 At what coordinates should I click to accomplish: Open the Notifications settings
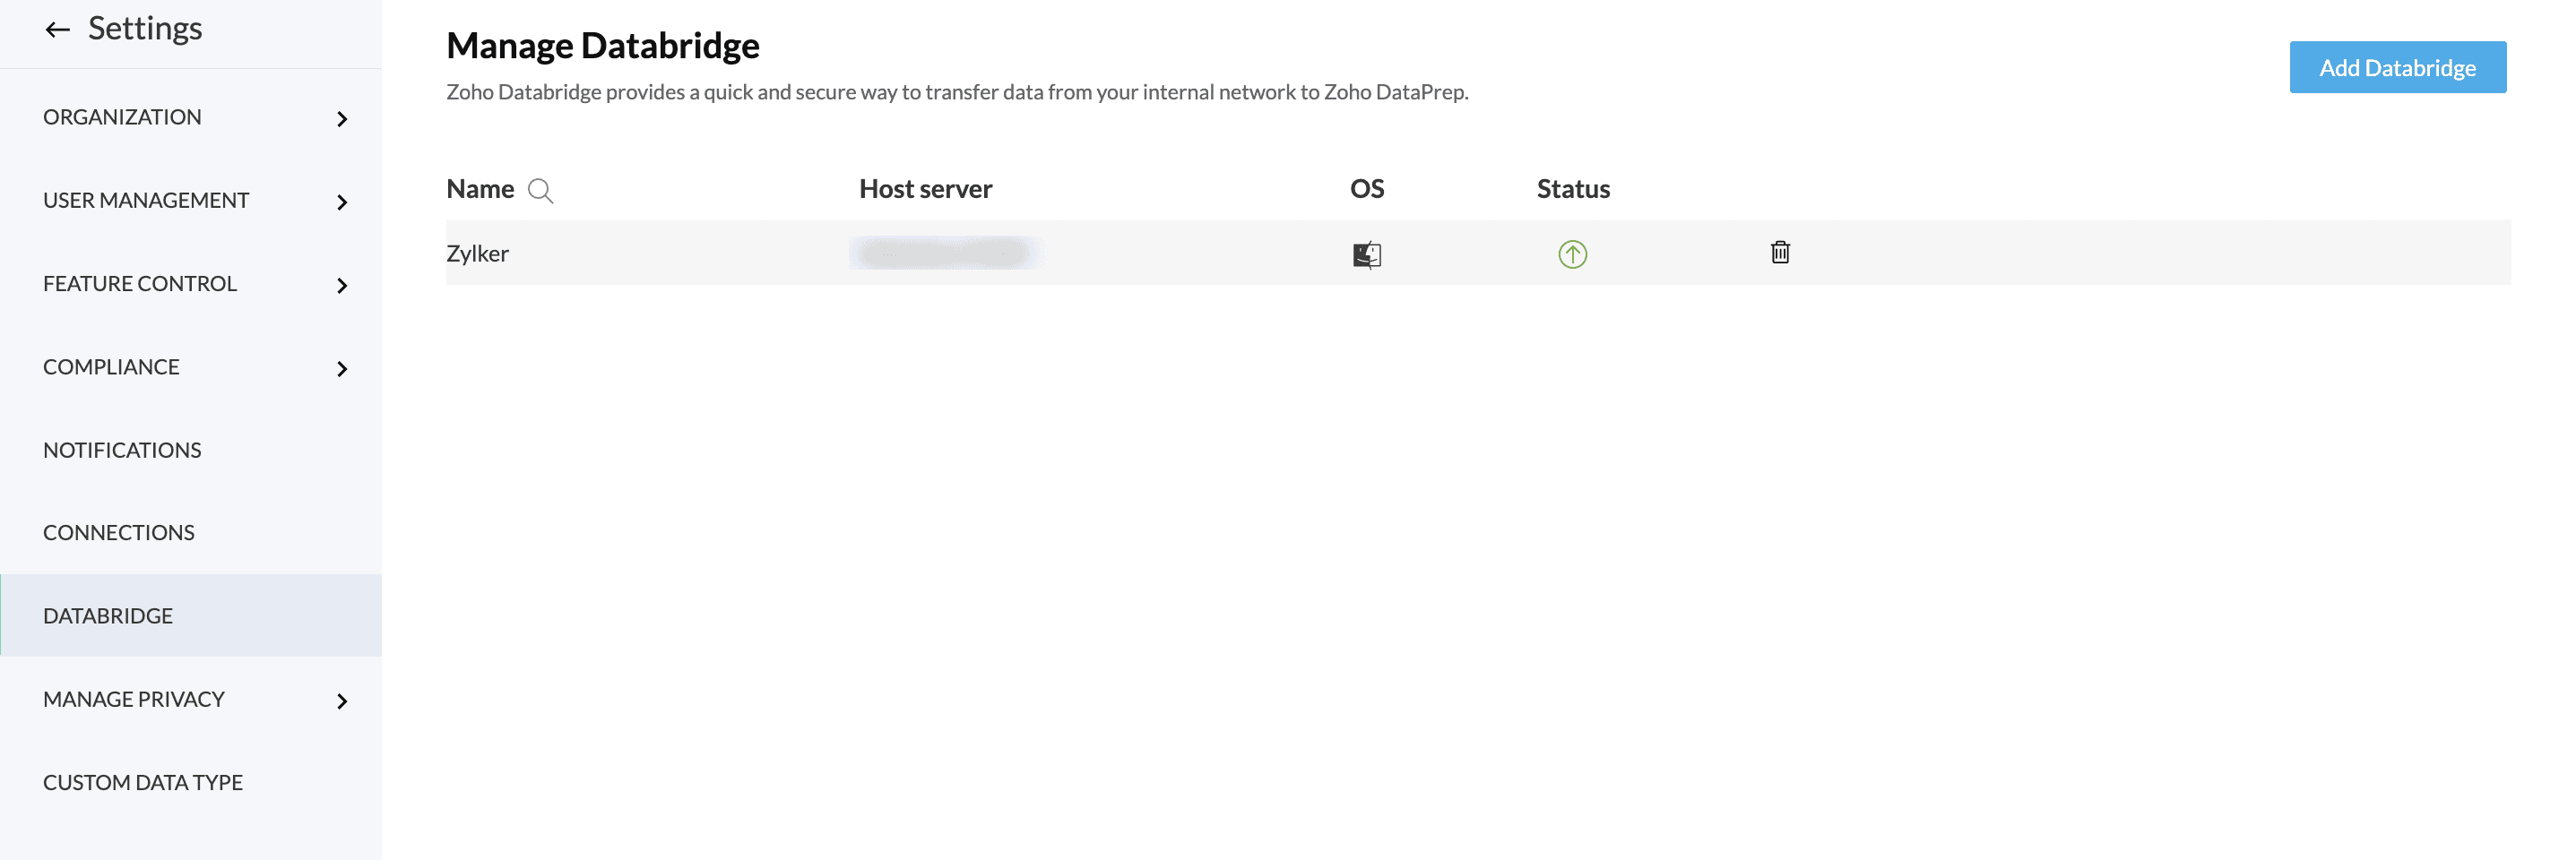click(x=122, y=450)
